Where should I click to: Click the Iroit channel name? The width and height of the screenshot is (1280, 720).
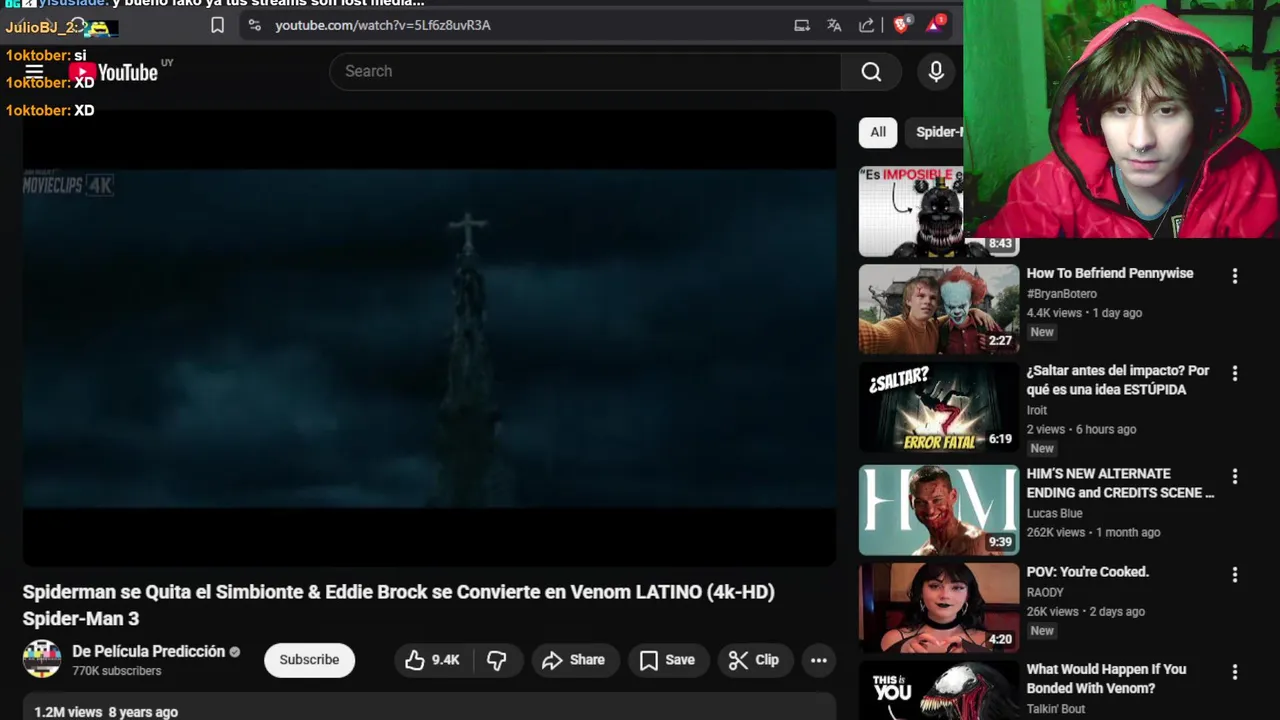pyautogui.click(x=1037, y=410)
